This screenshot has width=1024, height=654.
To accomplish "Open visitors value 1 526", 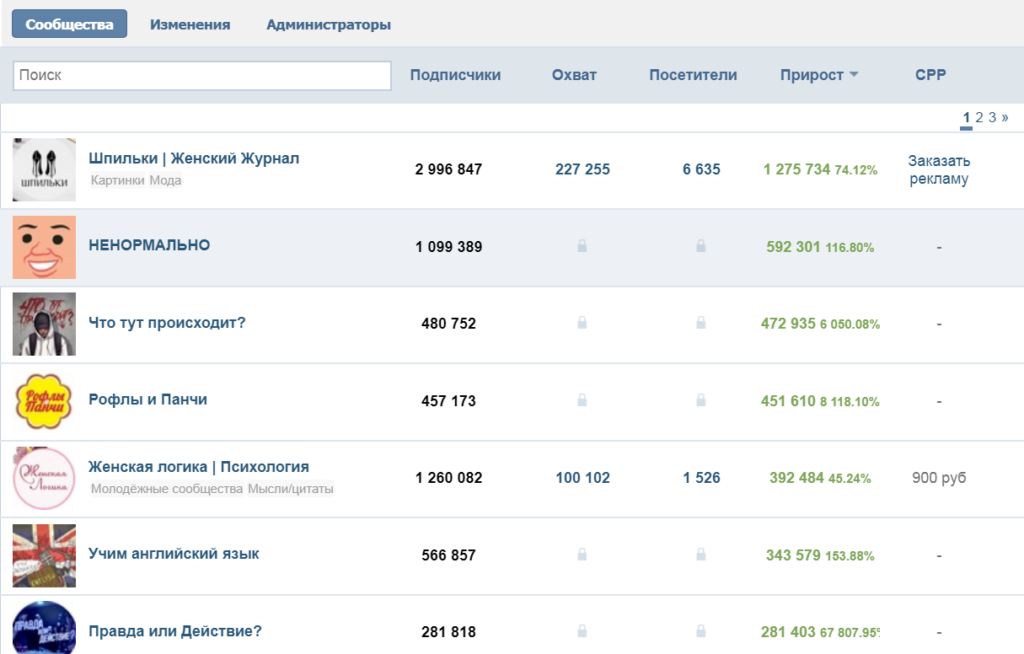I will [x=701, y=478].
